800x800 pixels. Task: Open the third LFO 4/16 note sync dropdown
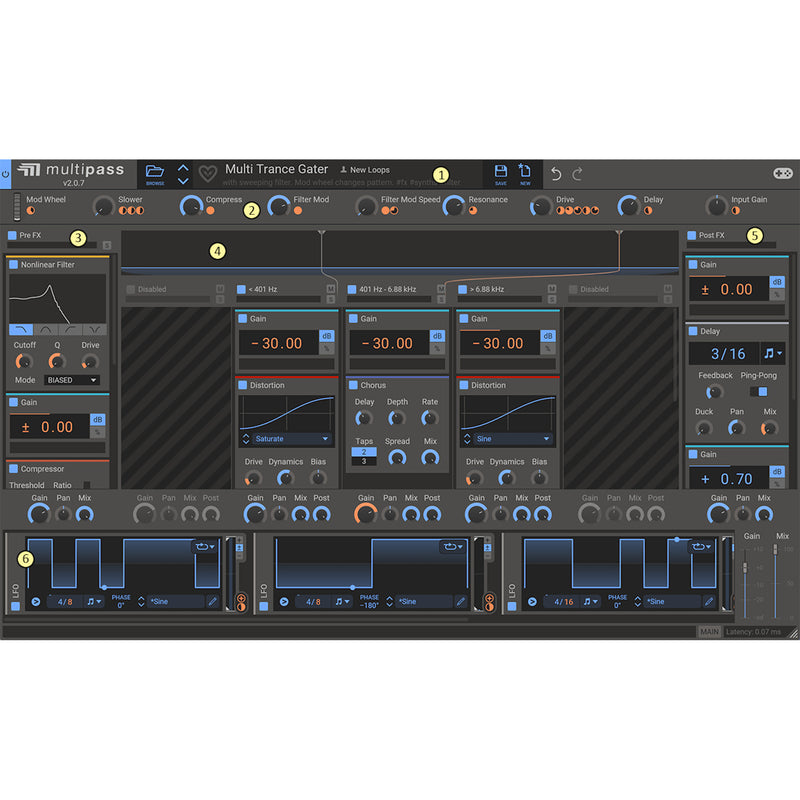(x=590, y=602)
